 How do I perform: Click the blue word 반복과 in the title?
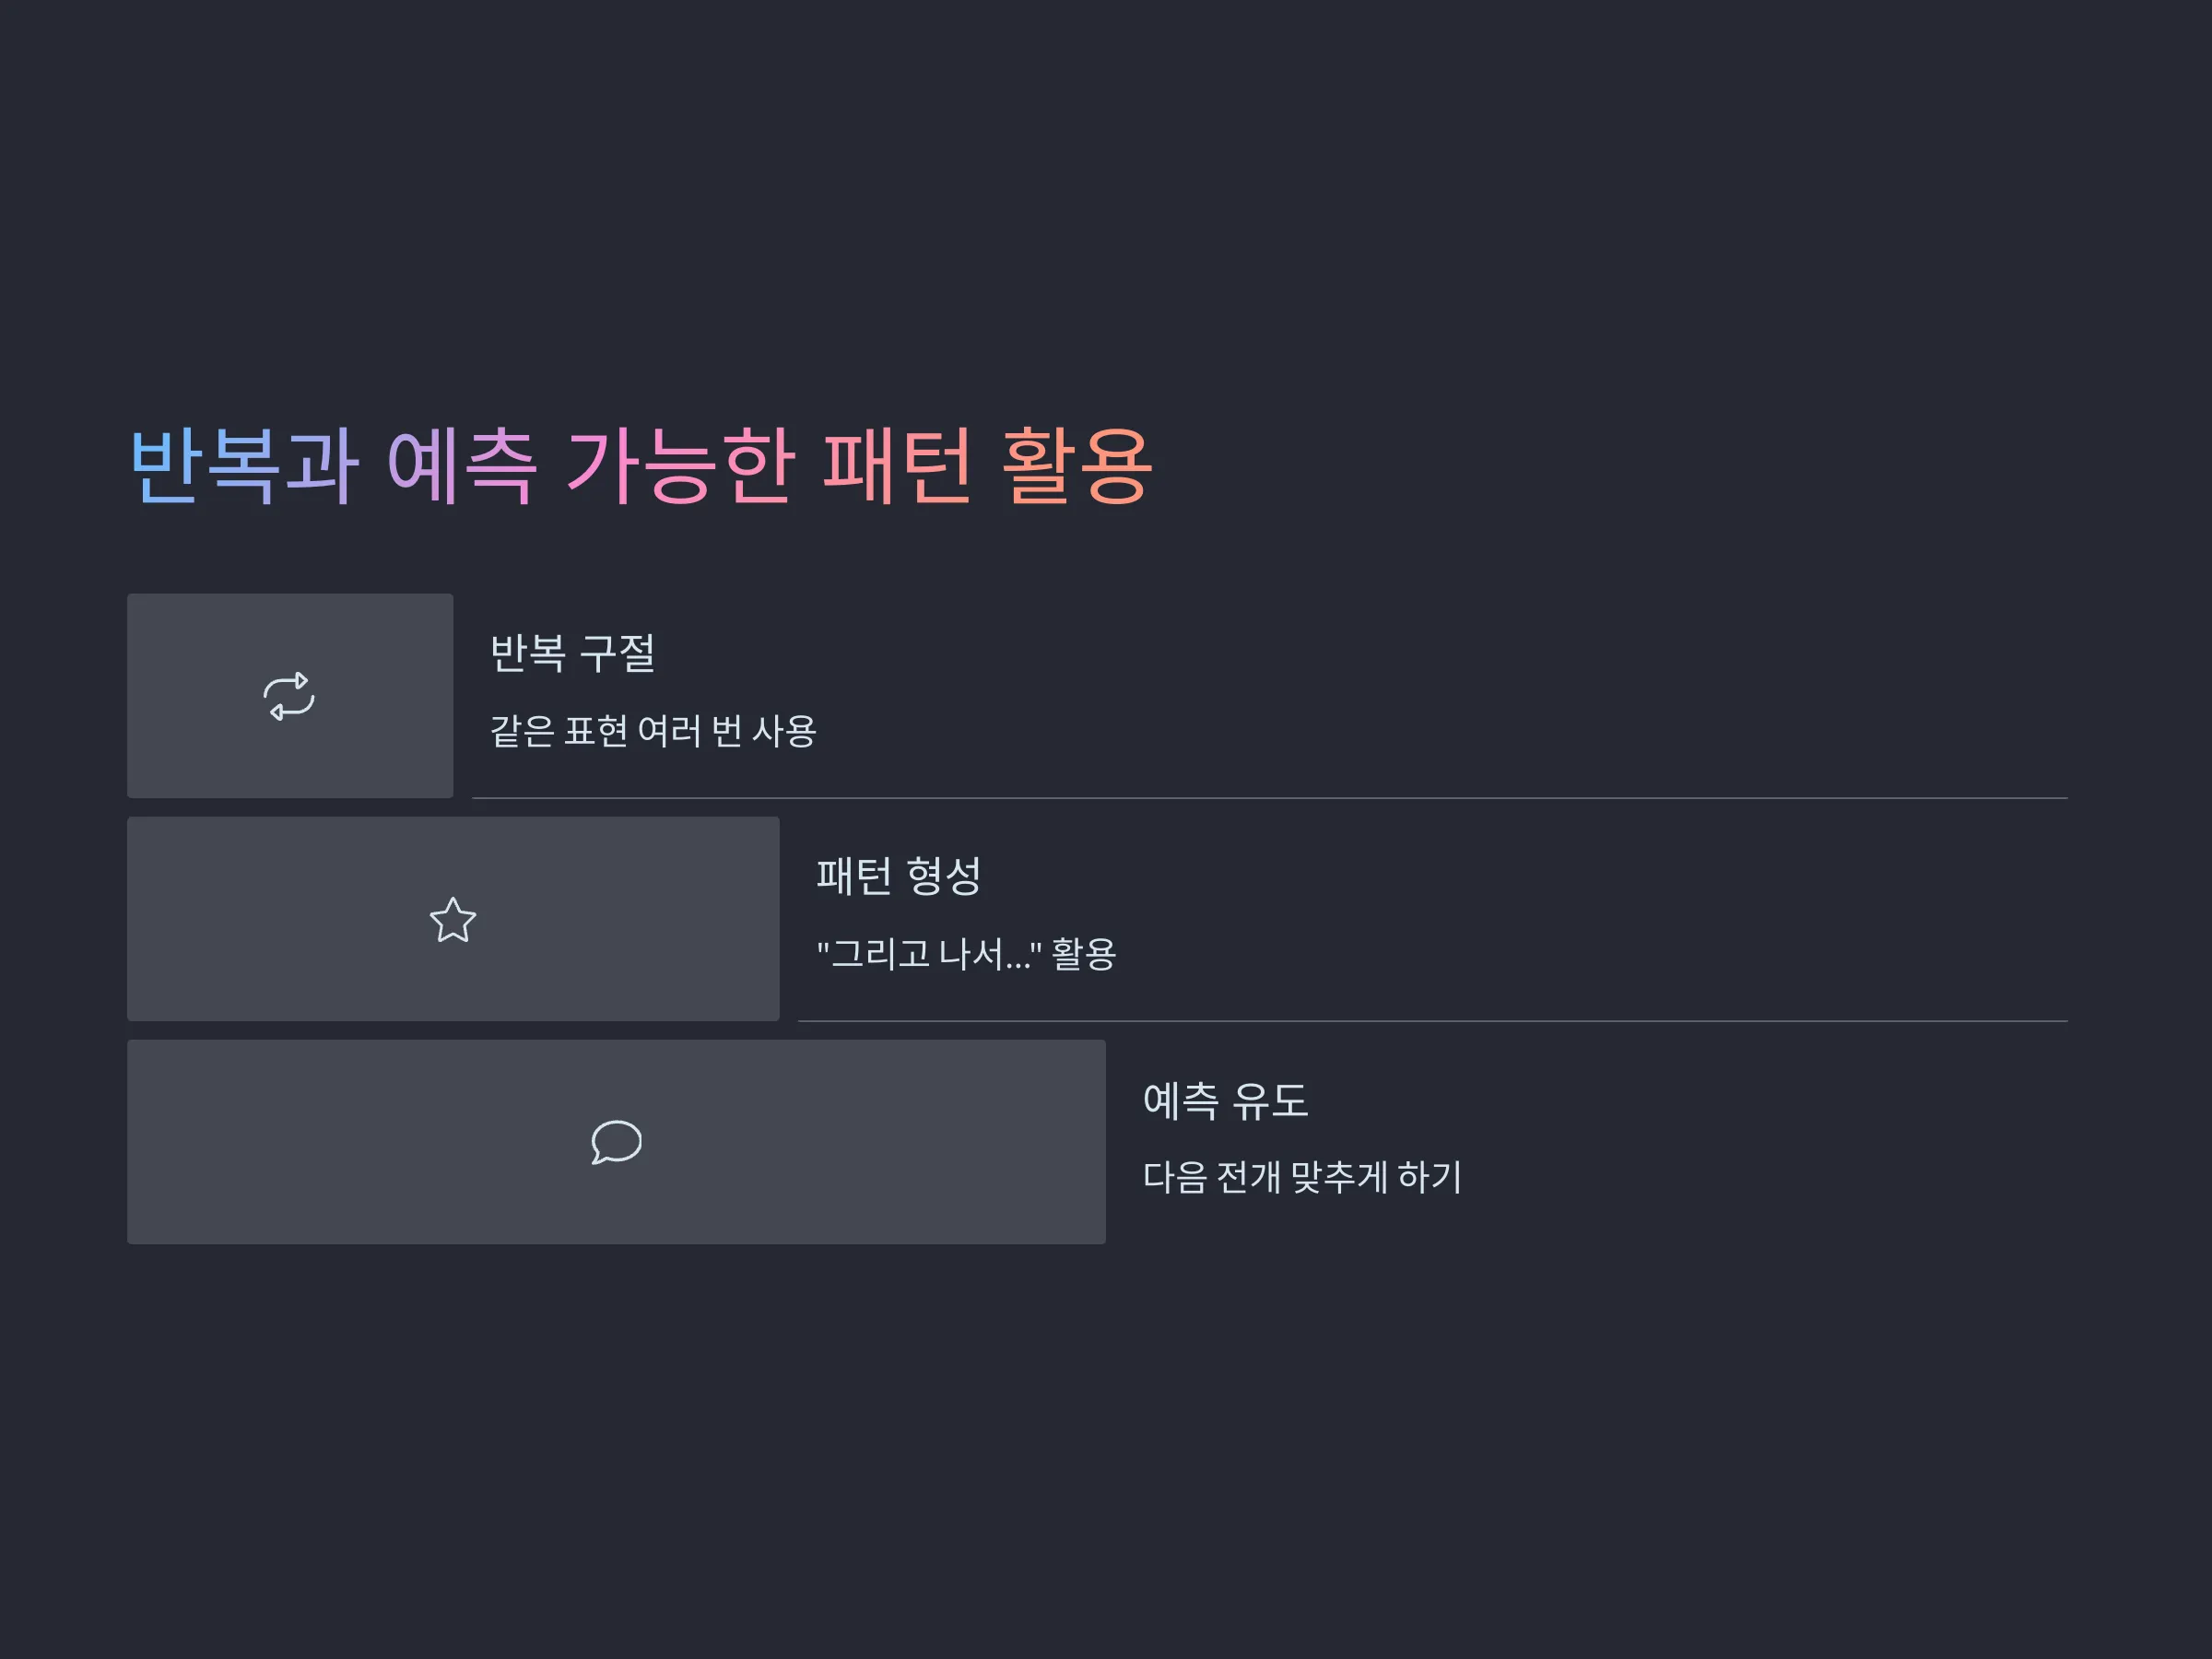(x=244, y=465)
